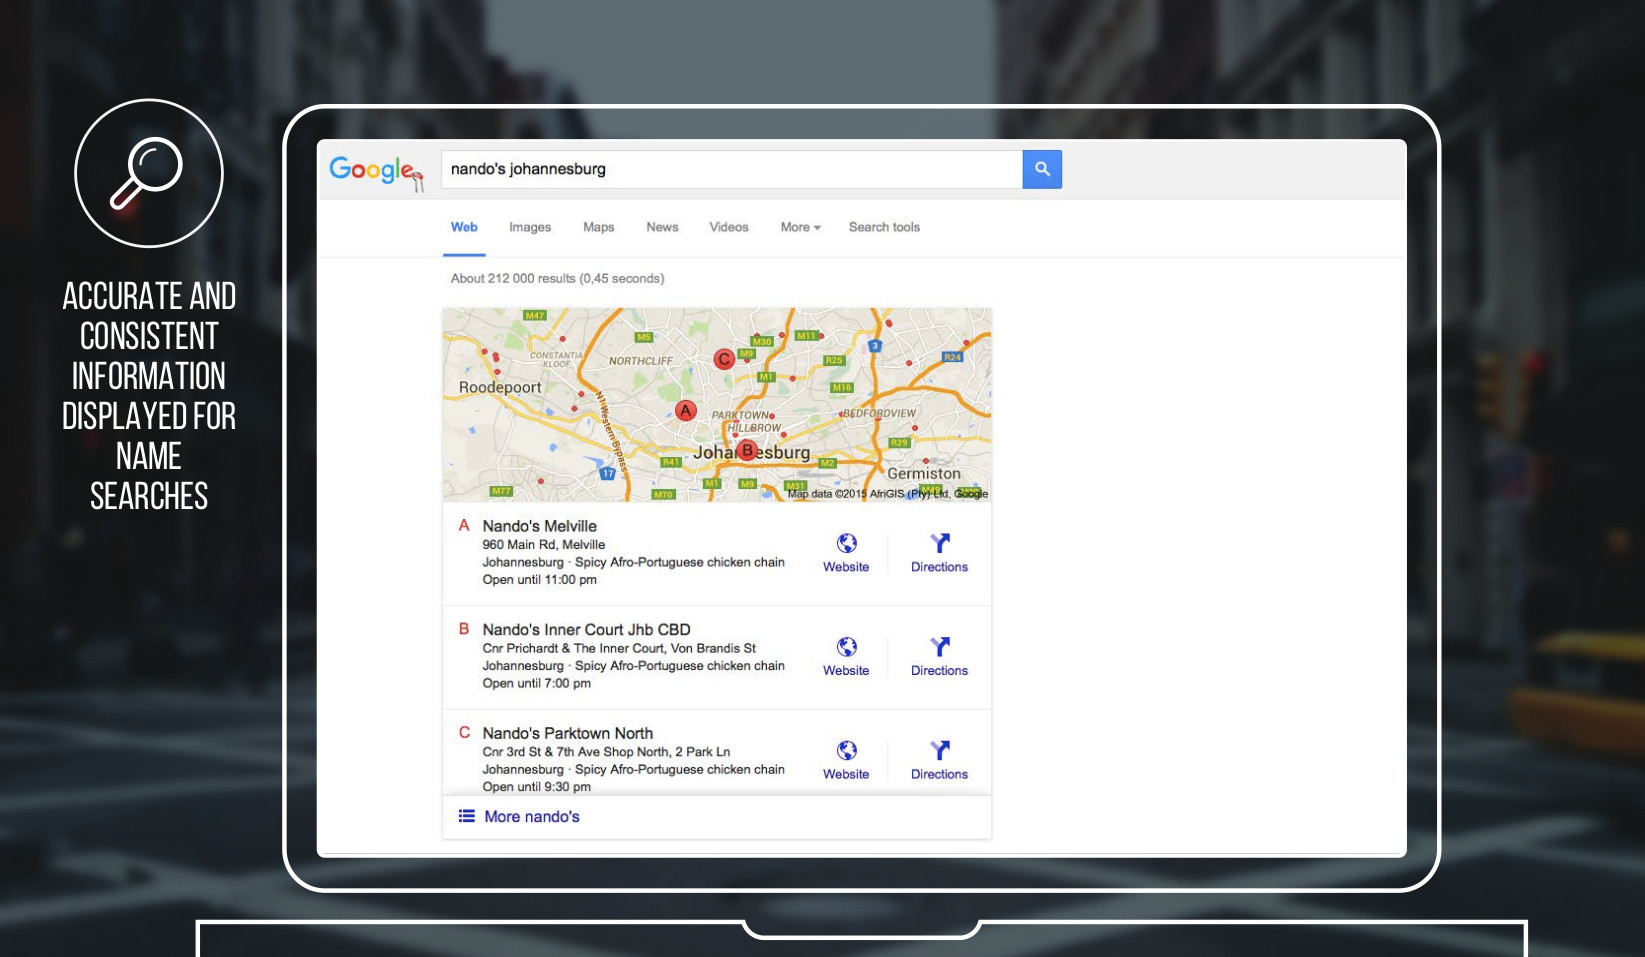Open the News results tab
1645x957 pixels.
pyautogui.click(x=662, y=227)
